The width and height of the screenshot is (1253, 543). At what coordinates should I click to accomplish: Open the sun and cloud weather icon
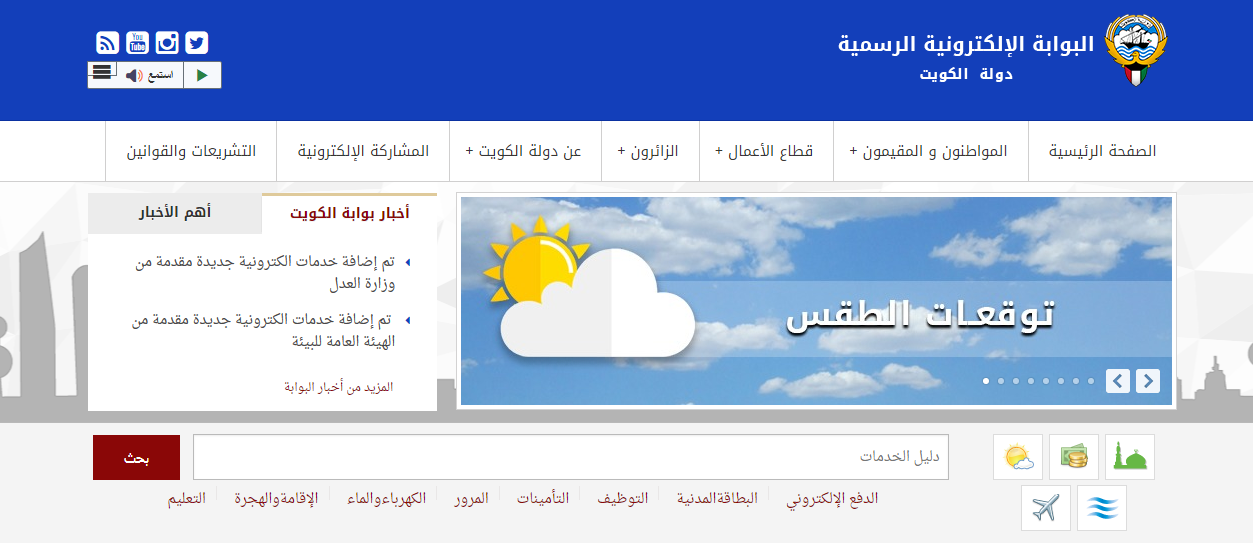(1018, 459)
